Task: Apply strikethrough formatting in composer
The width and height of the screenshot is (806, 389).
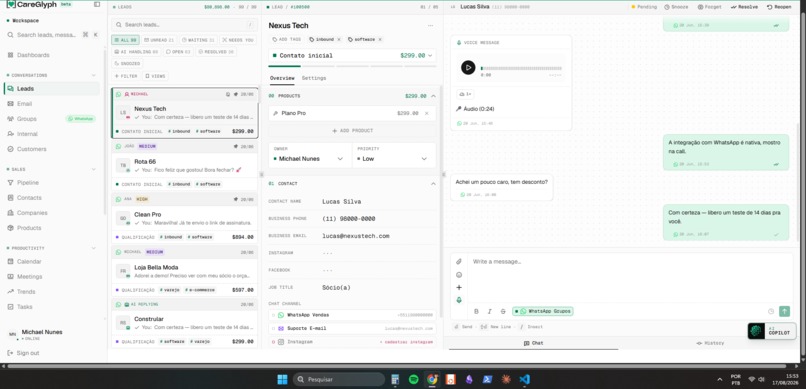Action: 503,311
